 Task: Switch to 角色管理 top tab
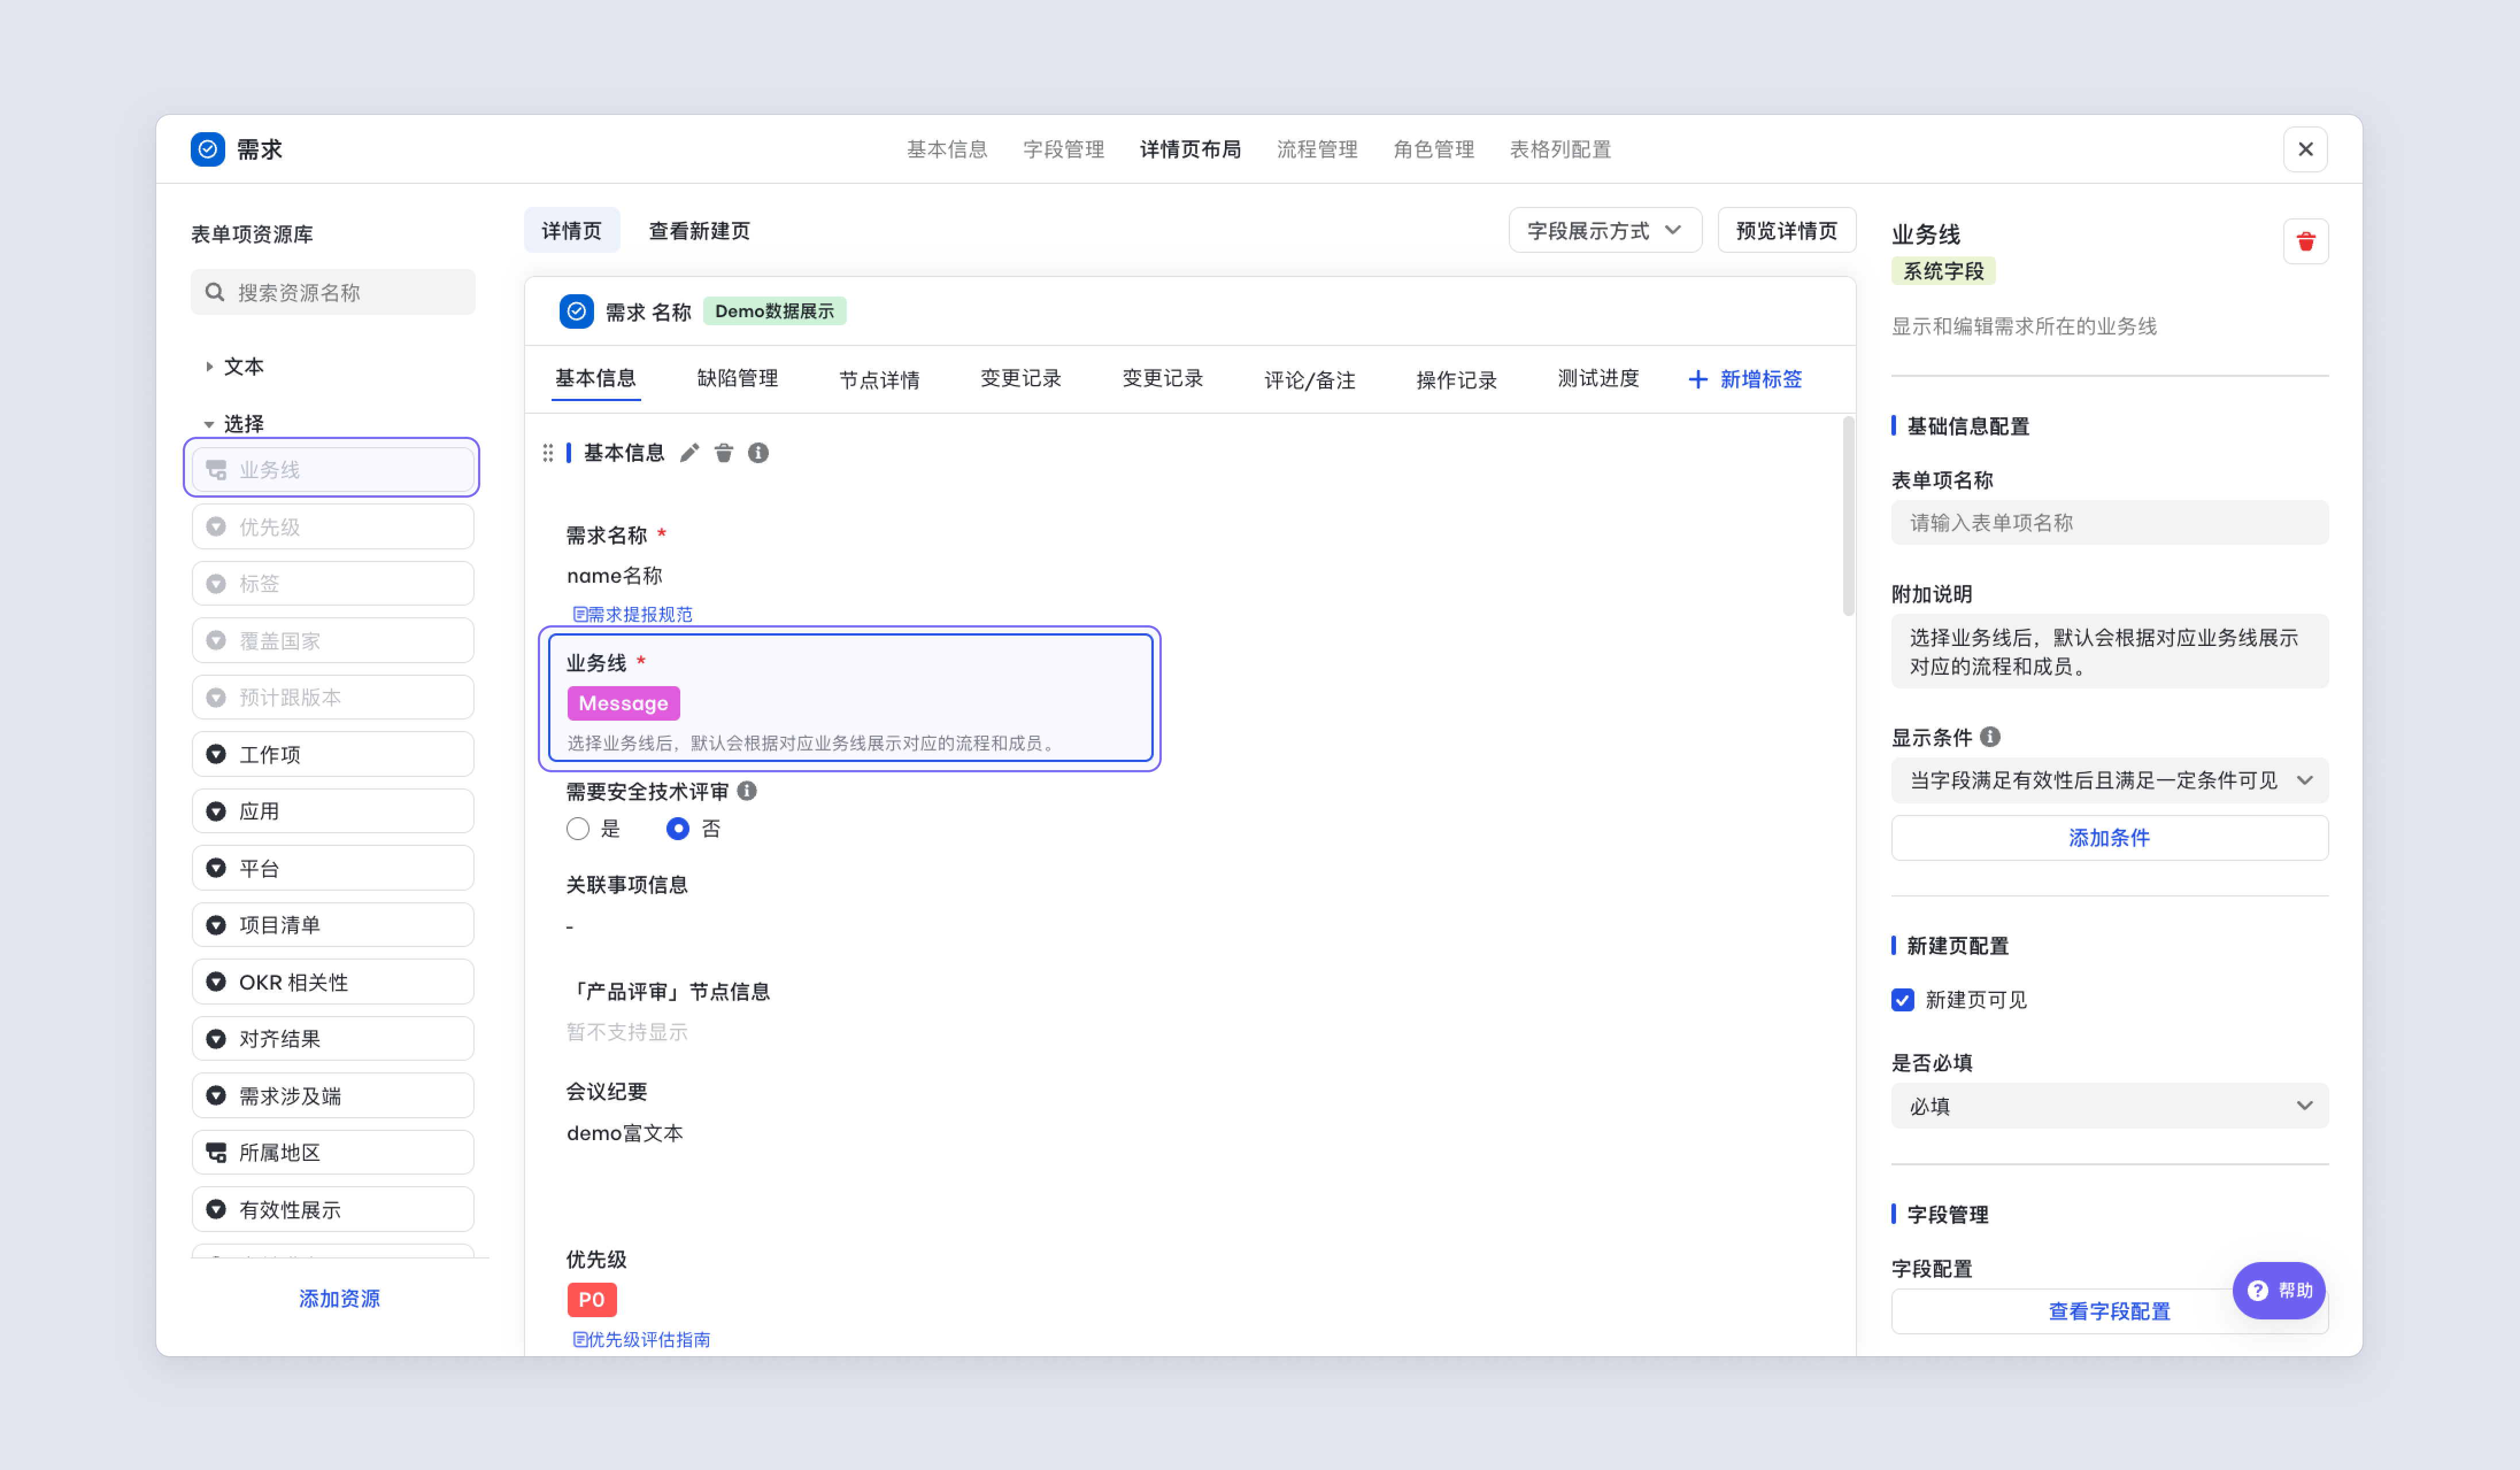pyautogui.click(x=1434, y=149)
